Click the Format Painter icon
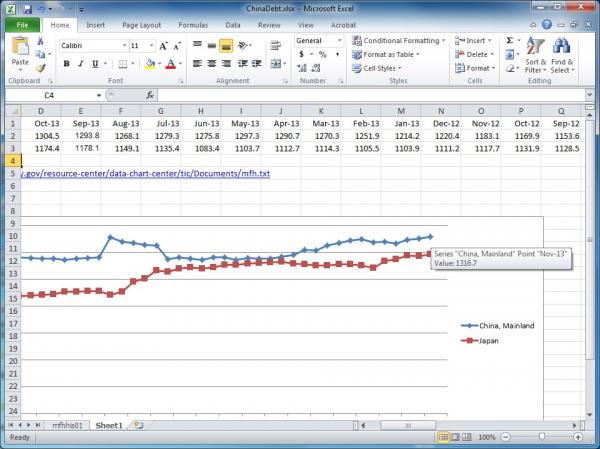This screenshot has width=600, height=449. 40,68
